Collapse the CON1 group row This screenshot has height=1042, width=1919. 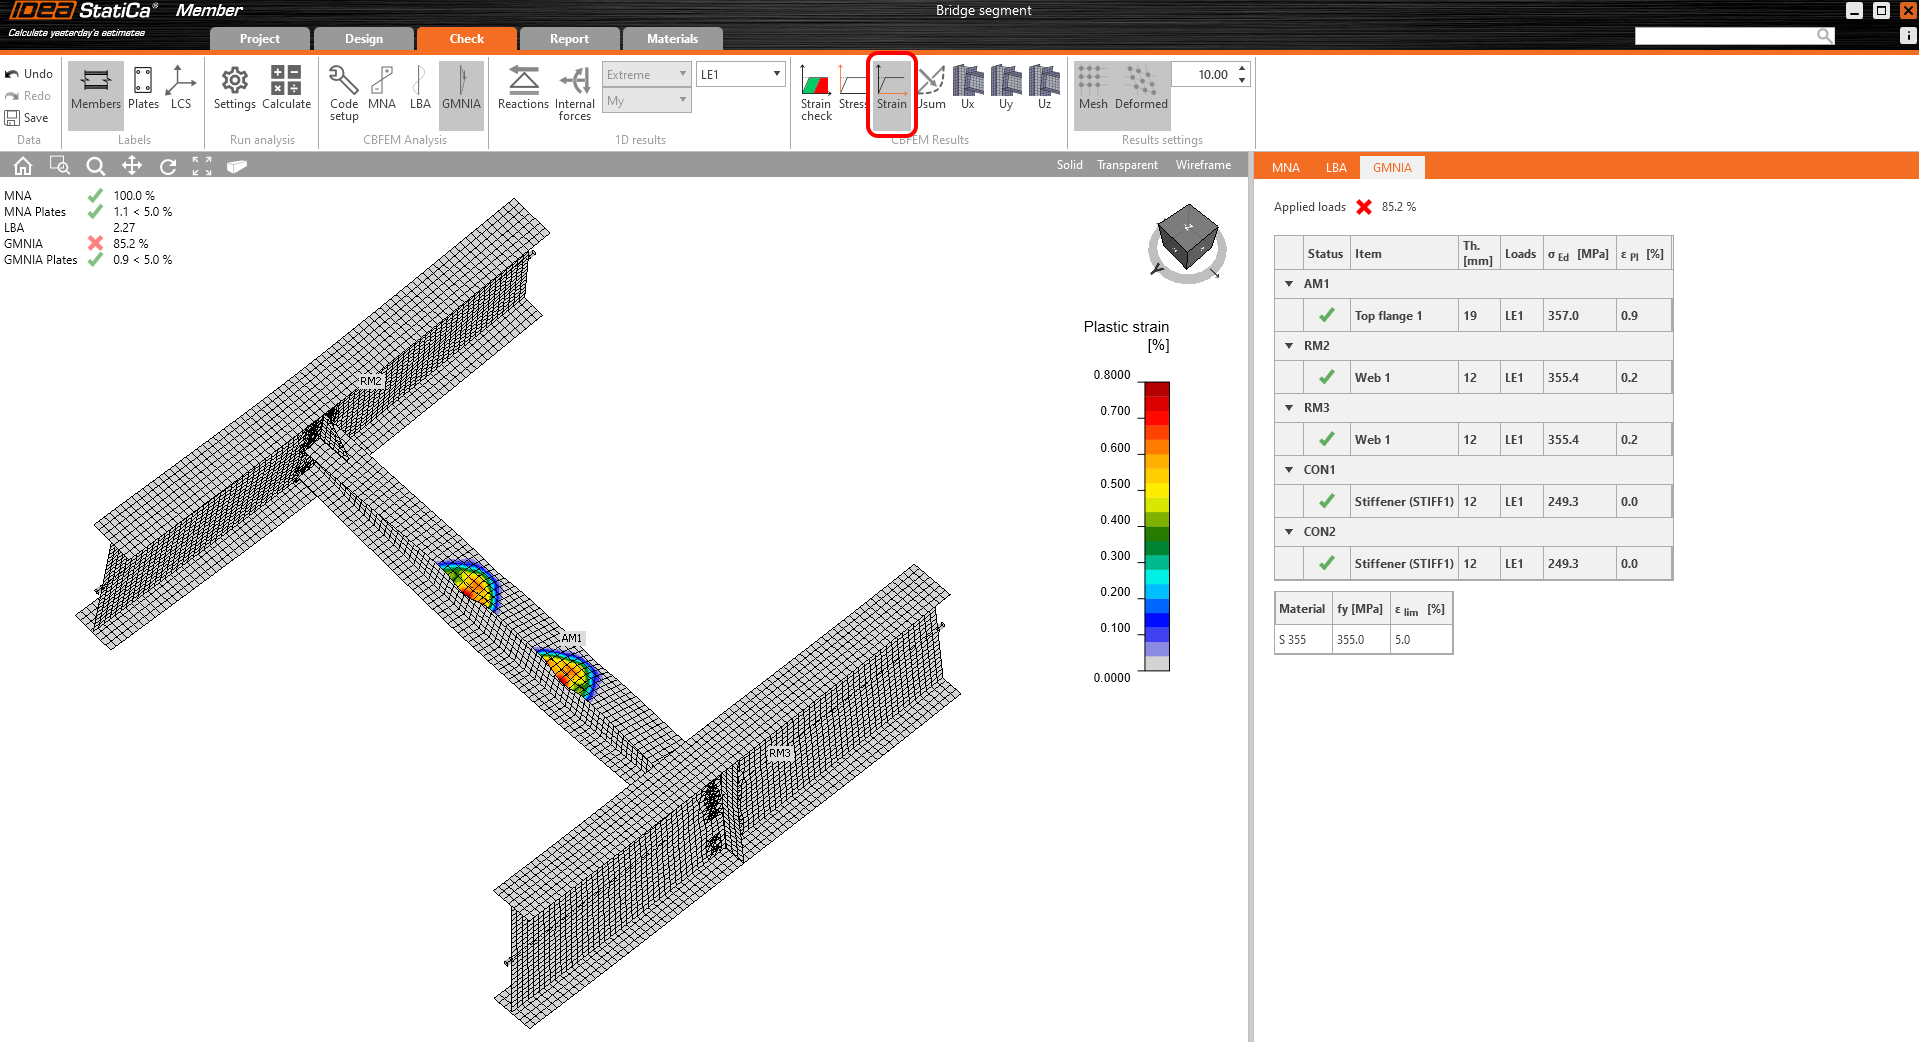[x=1289, y=470]
